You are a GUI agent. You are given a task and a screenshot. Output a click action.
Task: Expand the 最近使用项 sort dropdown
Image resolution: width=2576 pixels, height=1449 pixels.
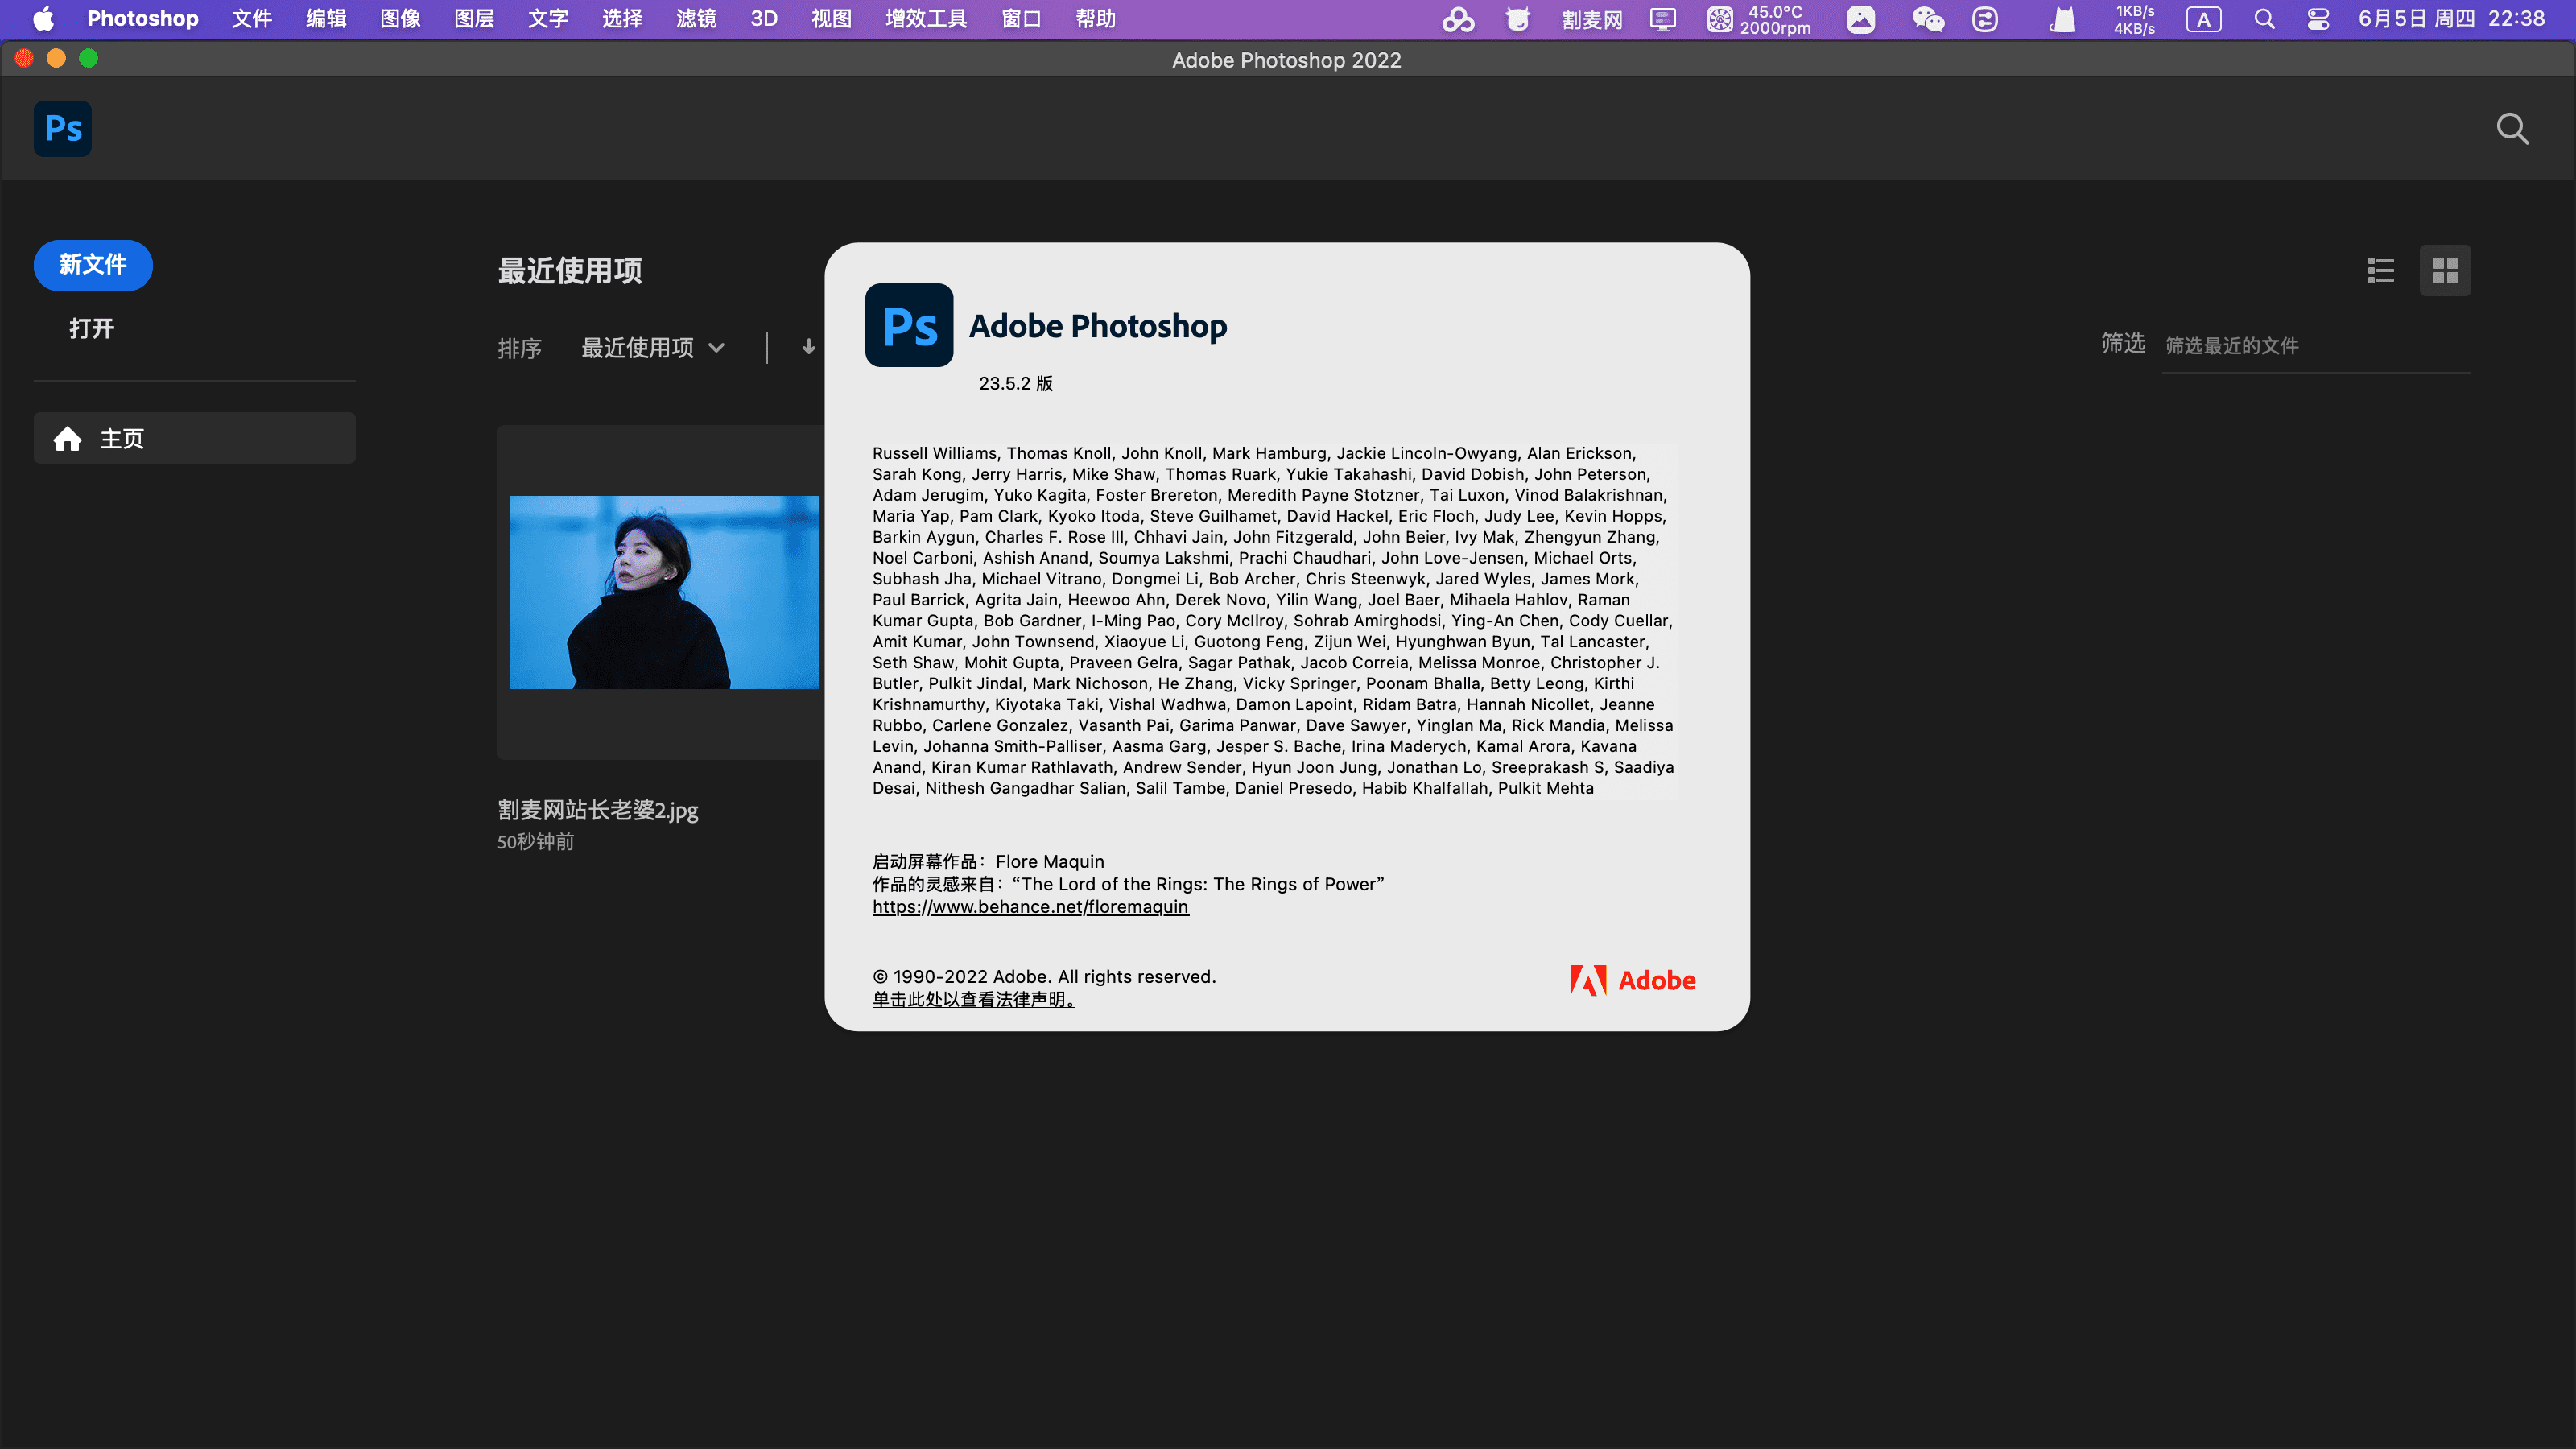(x=652, y=347)
